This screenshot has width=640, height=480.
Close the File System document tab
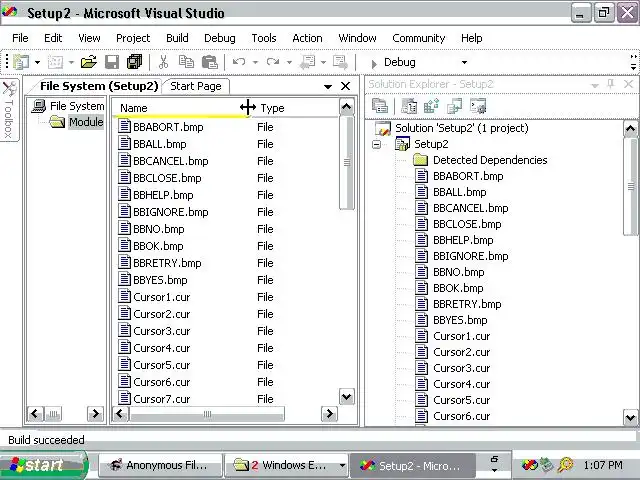click(x=345, y=86)
